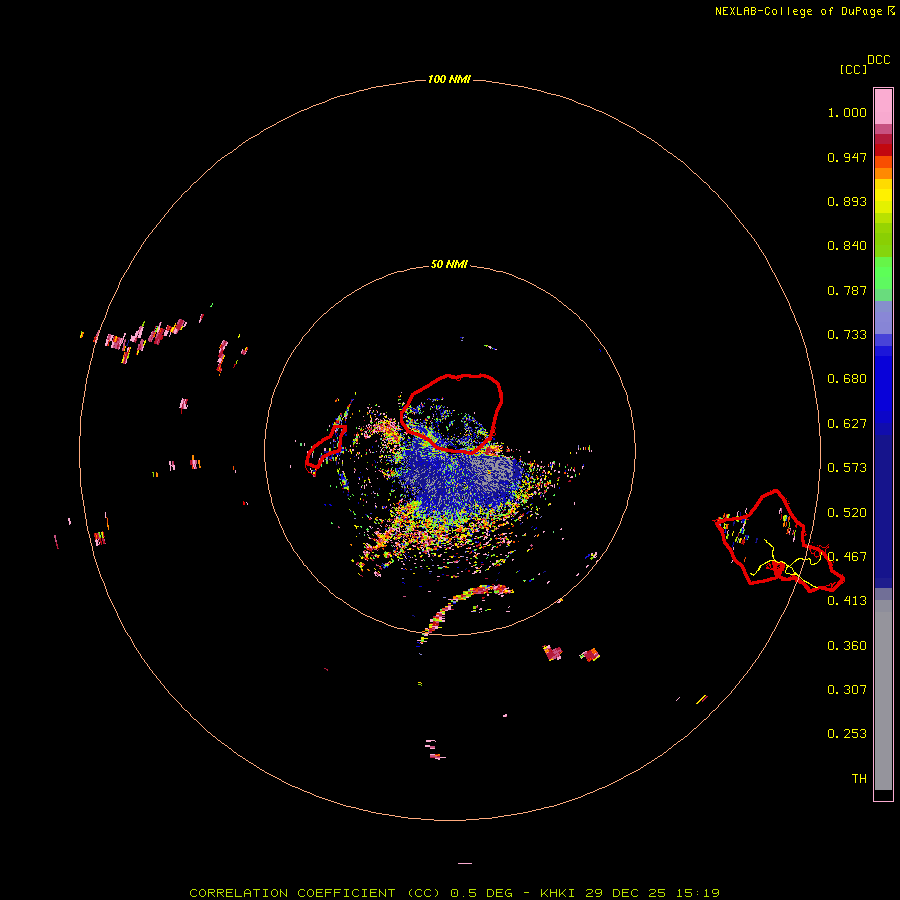
Task: Click the Correlation Coefficient KHKI caption at bottom
Action: [x=454, y=893]
